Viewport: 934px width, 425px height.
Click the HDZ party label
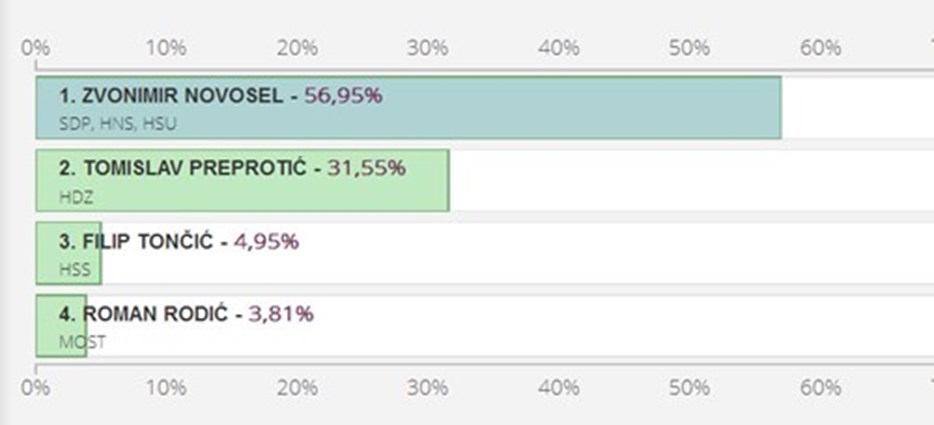pyautogui.click(x=76, y=198)
